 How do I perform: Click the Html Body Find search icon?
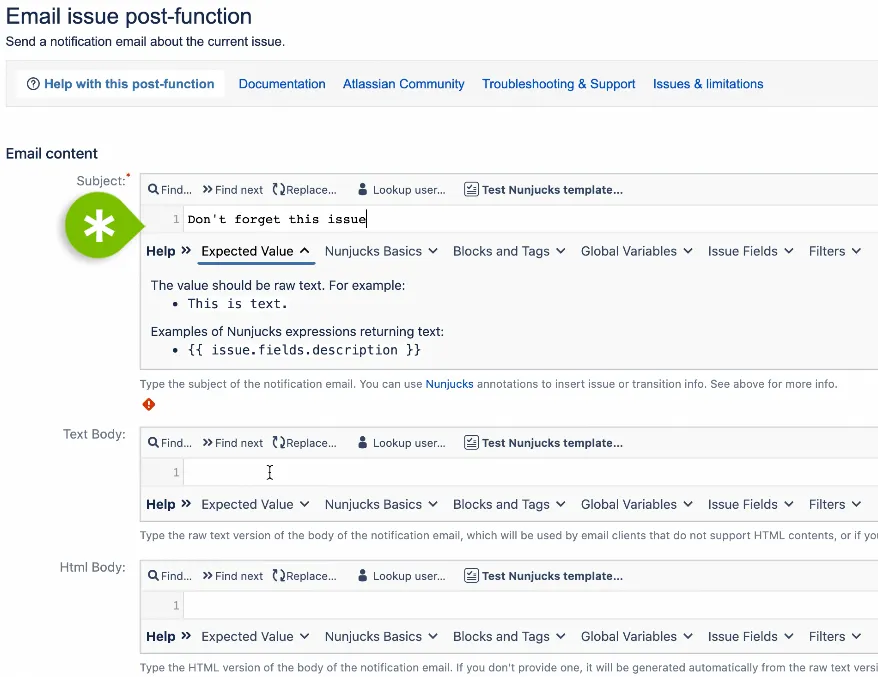[153, 575]
